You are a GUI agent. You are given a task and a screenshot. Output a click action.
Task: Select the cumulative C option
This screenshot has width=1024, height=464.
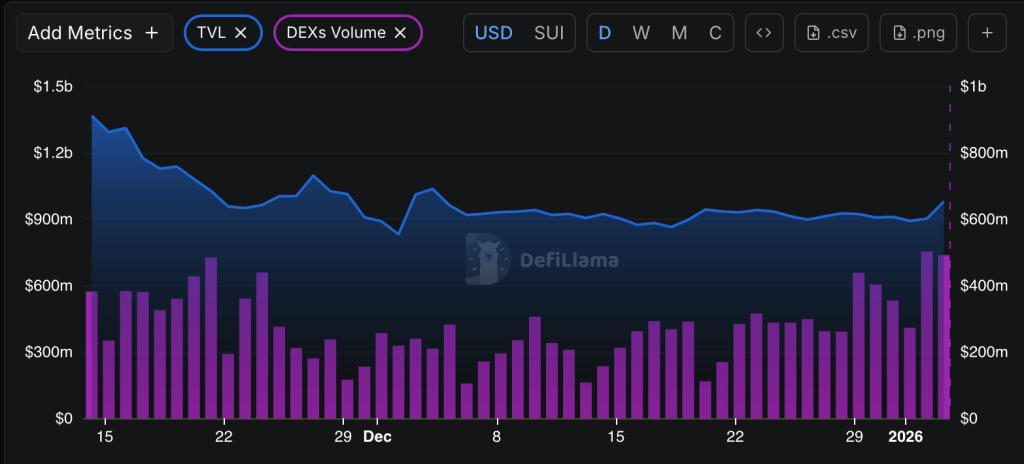point(715,33)
